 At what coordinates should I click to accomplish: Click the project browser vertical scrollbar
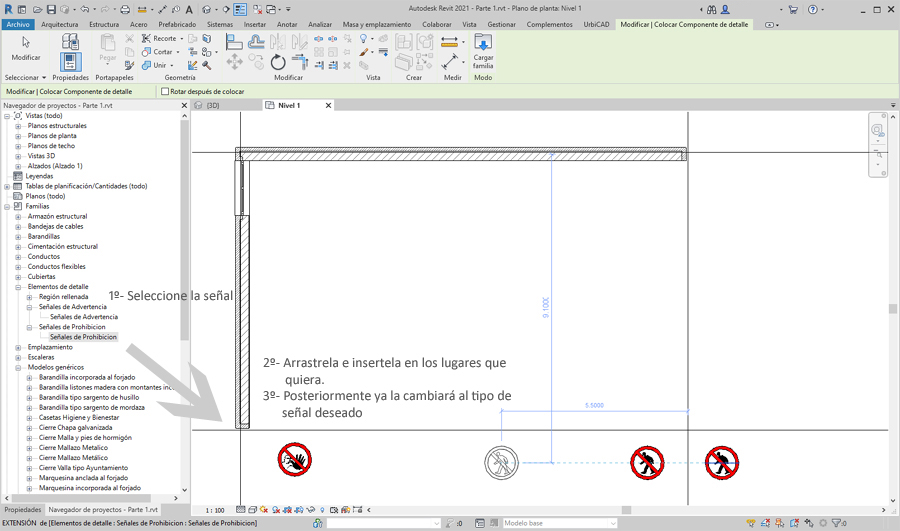point(184,230)
